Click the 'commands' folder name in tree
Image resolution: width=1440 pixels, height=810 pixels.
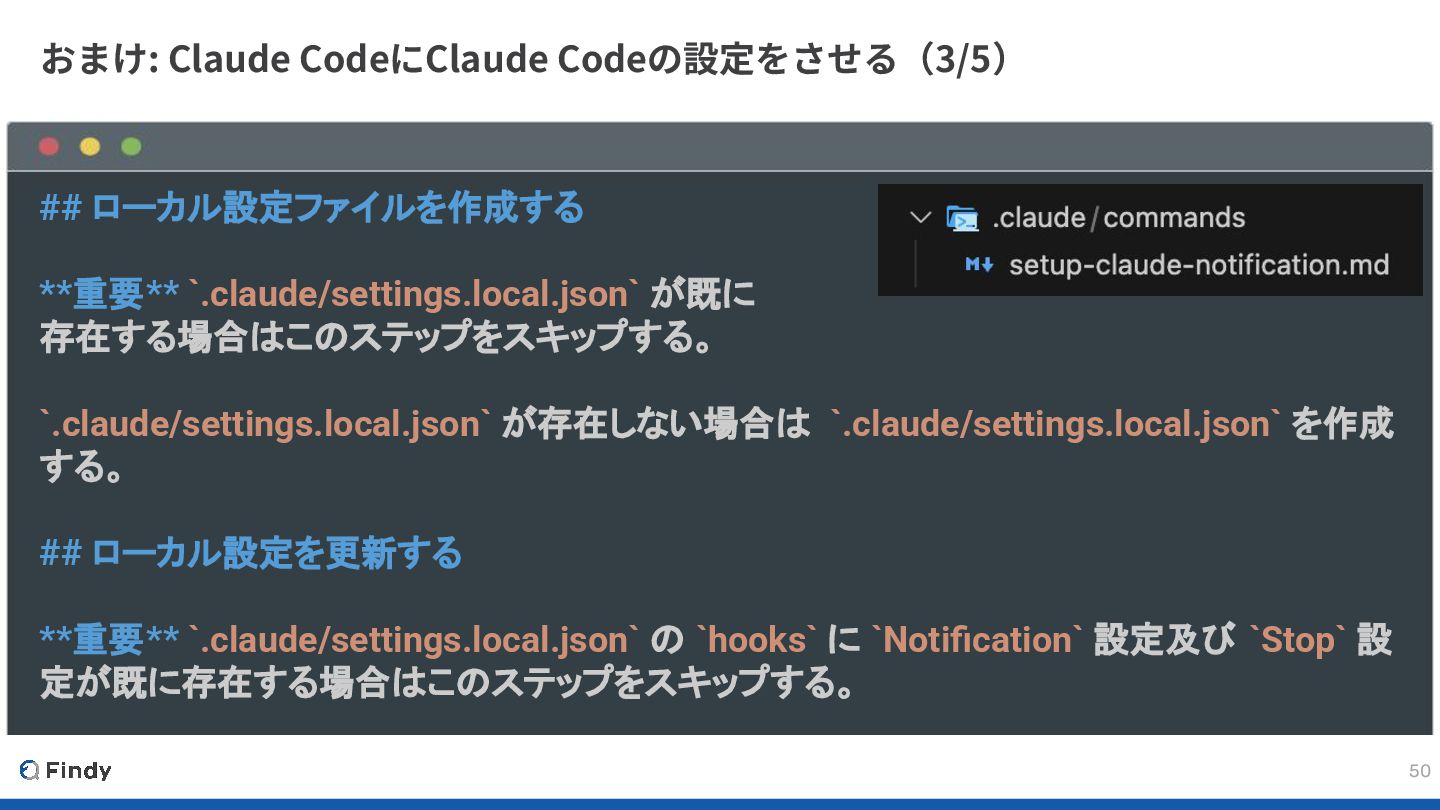point(1174,218)
